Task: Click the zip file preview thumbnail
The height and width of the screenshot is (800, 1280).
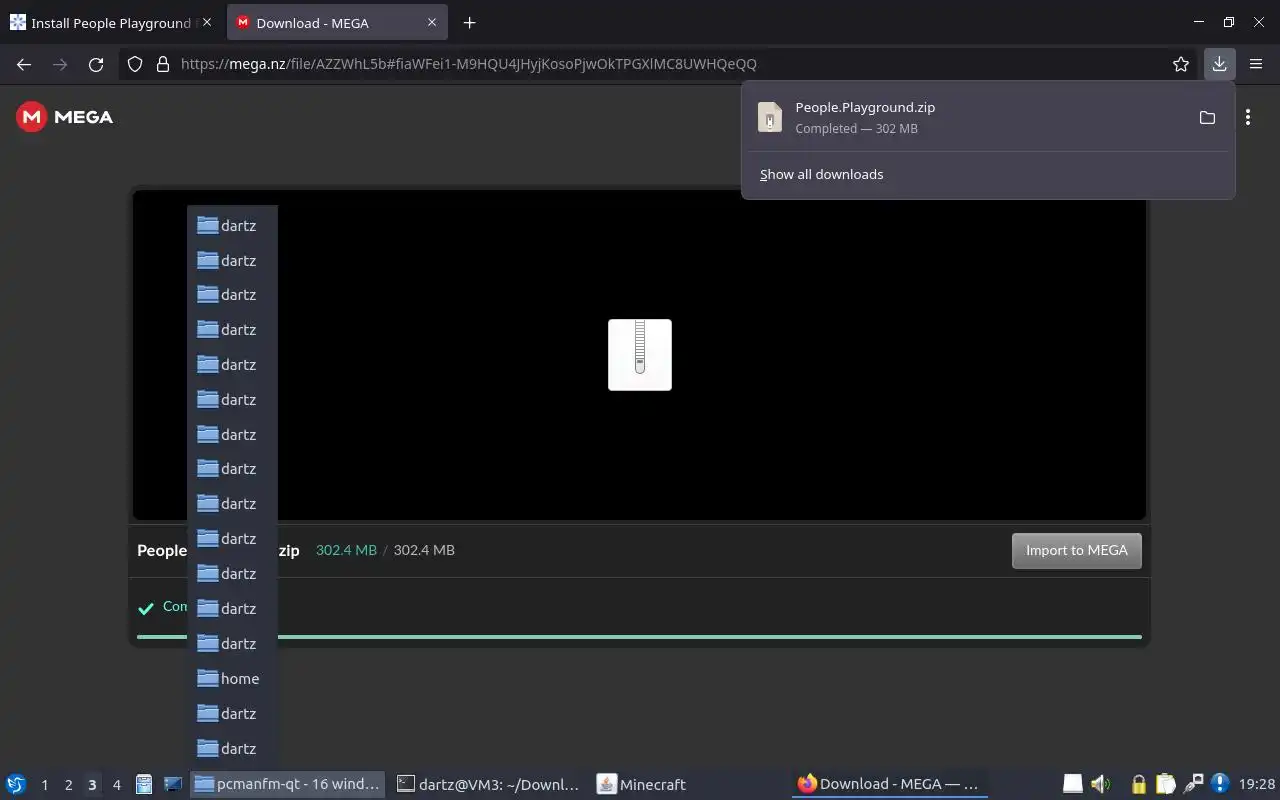Action: [640, 355]
